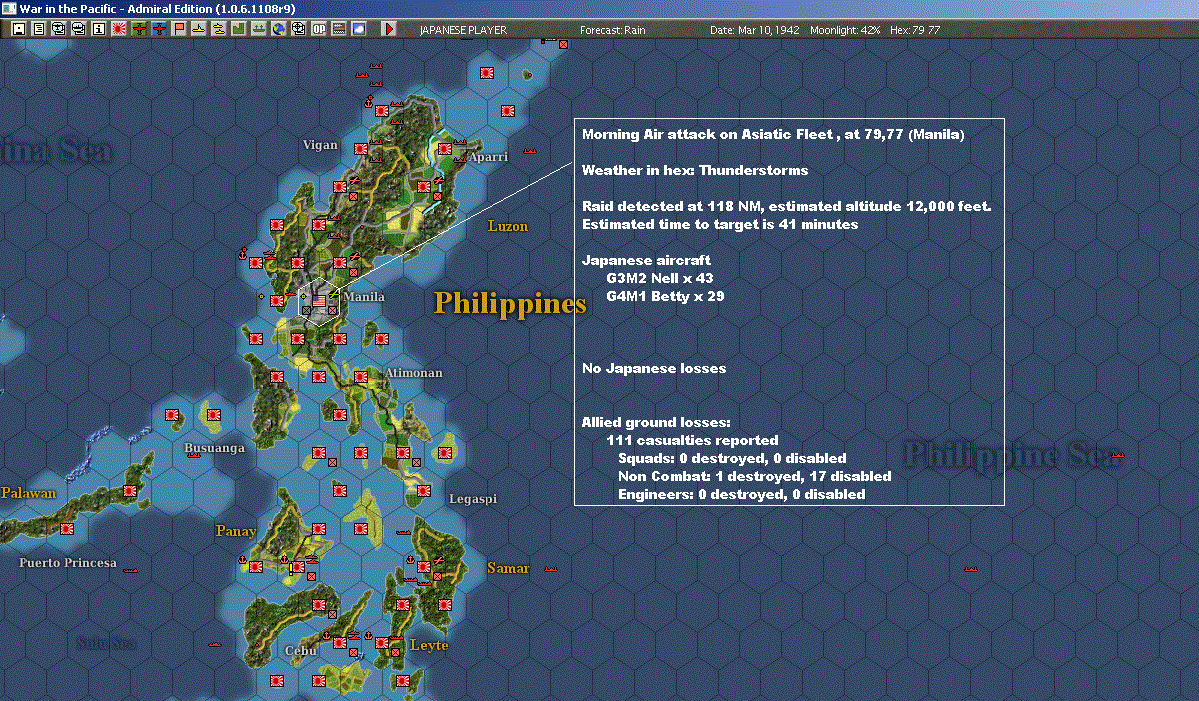
Task: Click the 'Morning Air attack on Asiatic Fleet' line
Action: click(x=773, y=135)
